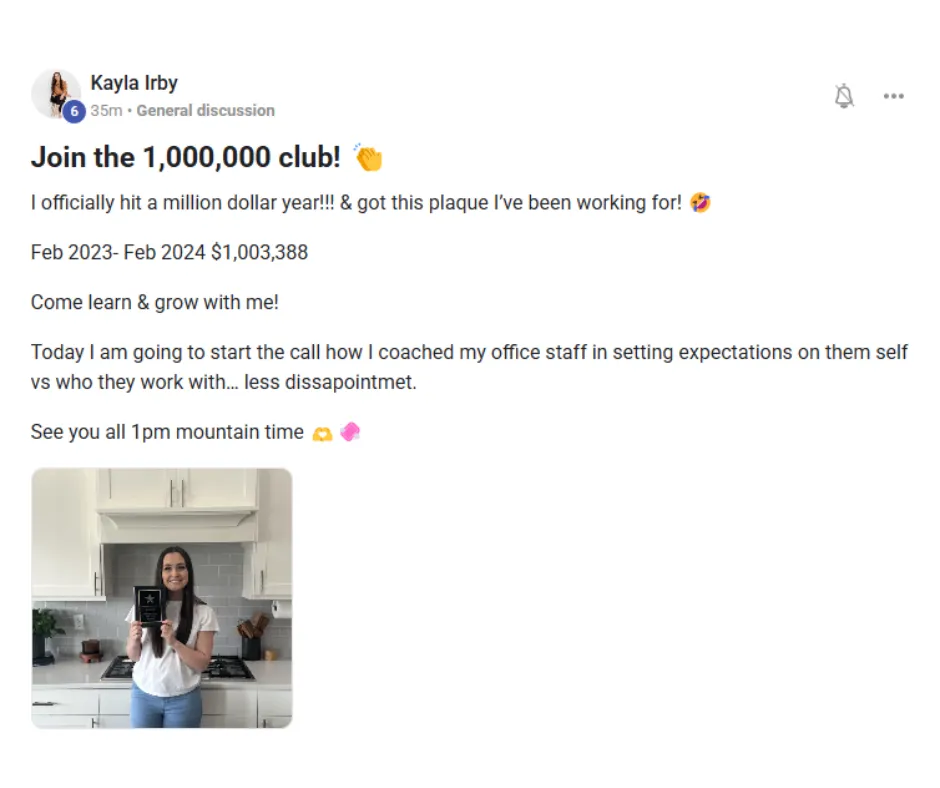Click the 35m post timestamp
This screenshot has width=940, height=788.
point(105,111)
